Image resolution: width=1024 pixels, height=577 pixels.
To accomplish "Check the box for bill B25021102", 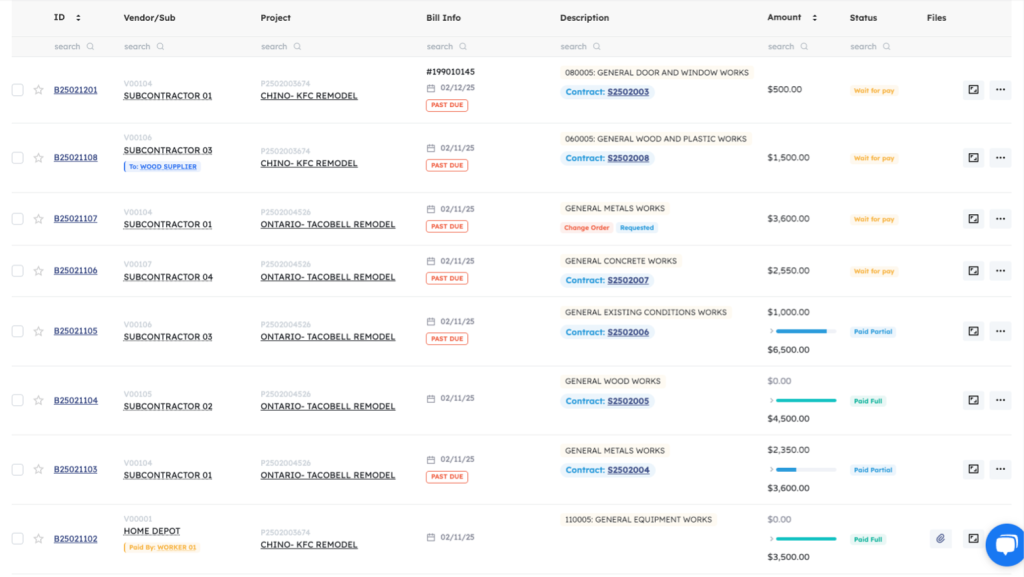I will pos(17,539).
